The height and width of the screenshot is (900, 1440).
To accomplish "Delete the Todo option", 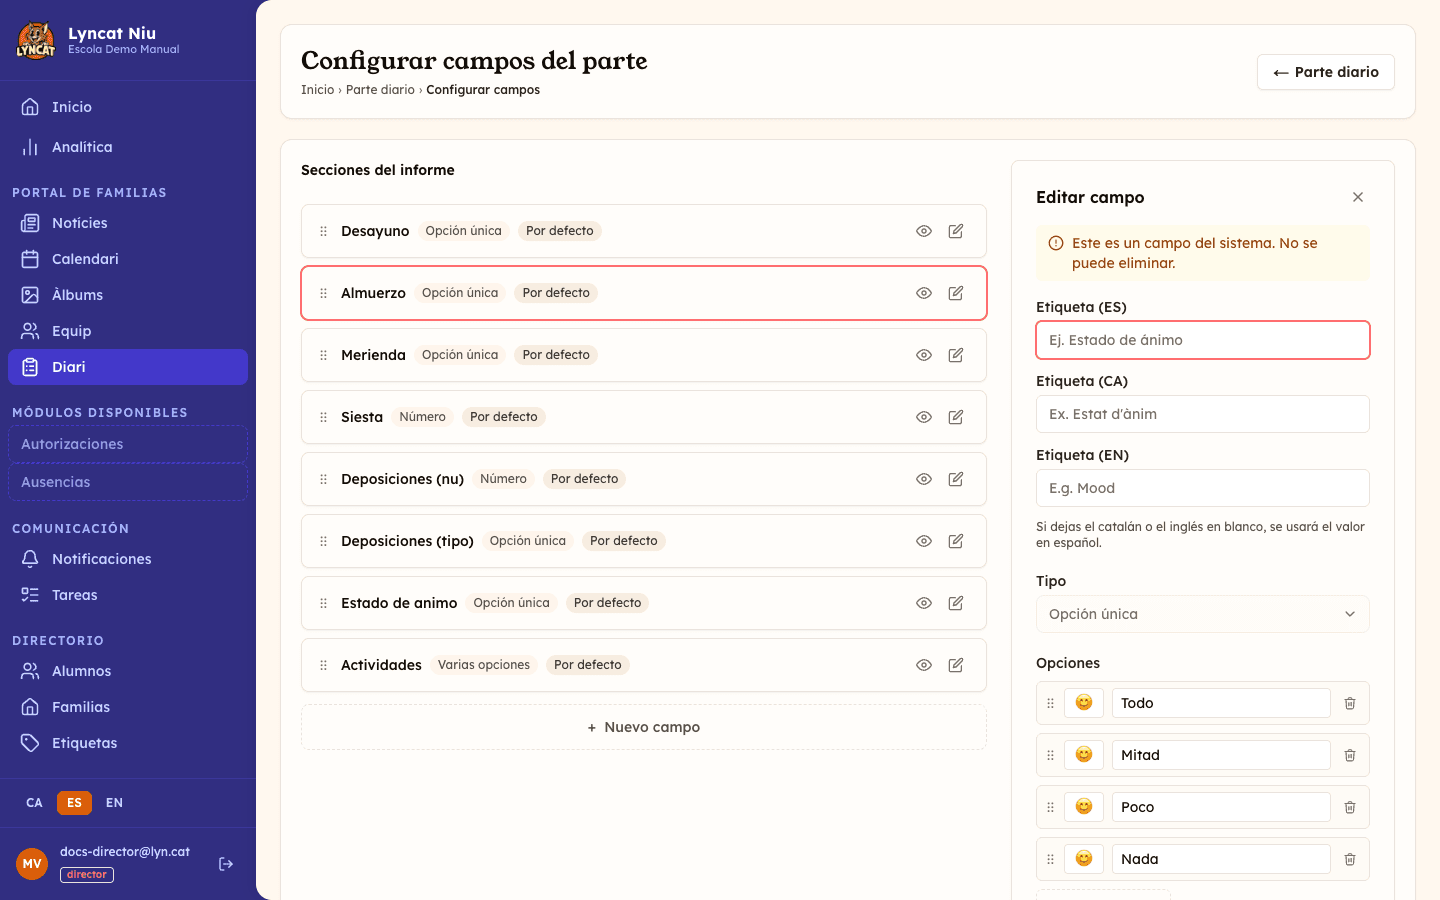I will pos(1350,703).
